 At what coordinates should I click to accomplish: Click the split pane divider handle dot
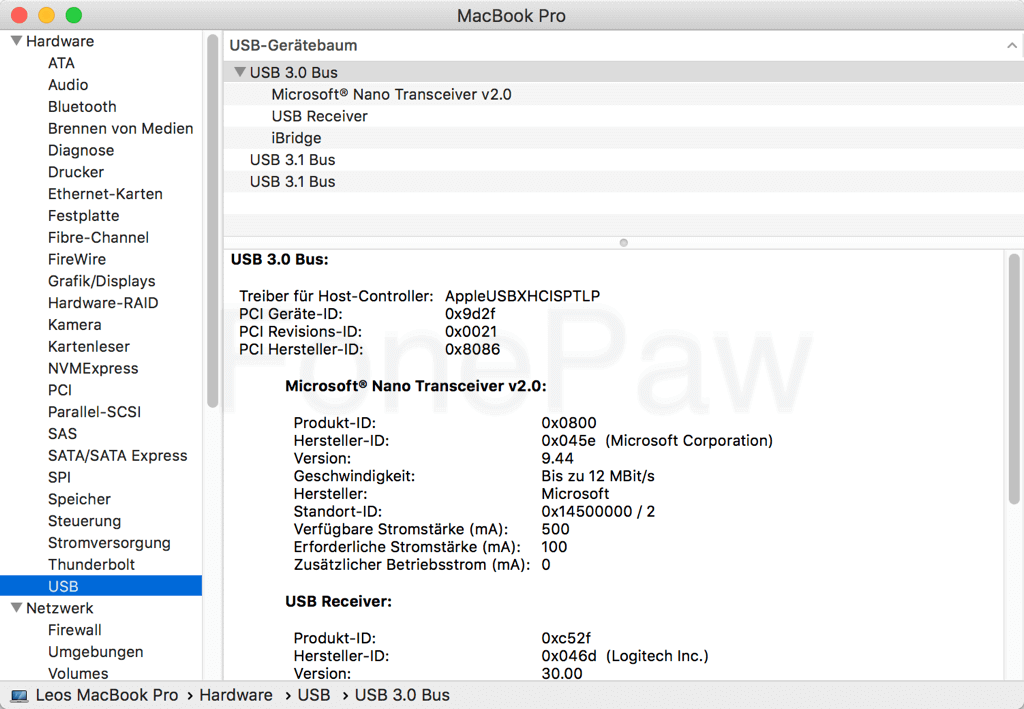[624, 243]
